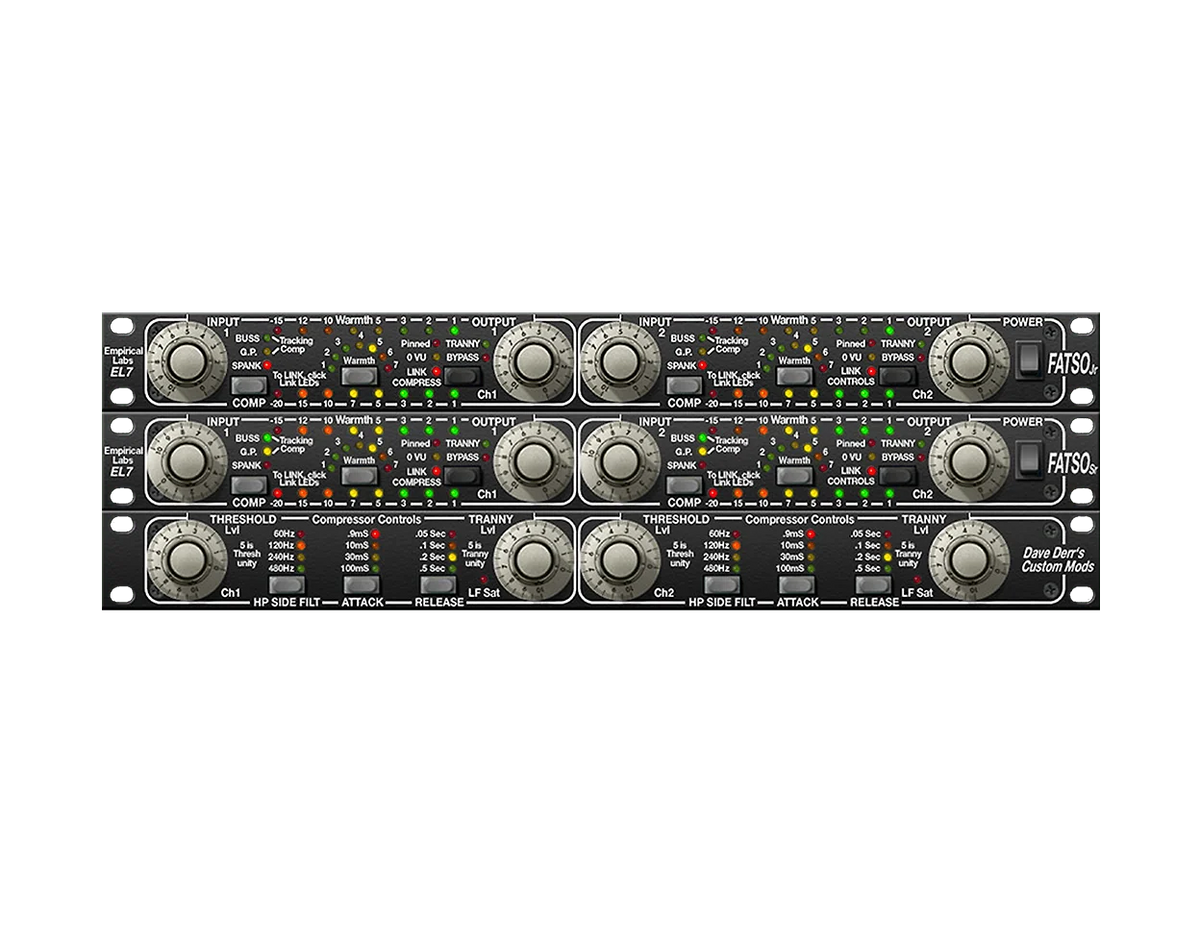Push the black Tranny/Bypass button on FATSO Jr Ch1
Screen dimensions: 1200x942
point(463,376)
